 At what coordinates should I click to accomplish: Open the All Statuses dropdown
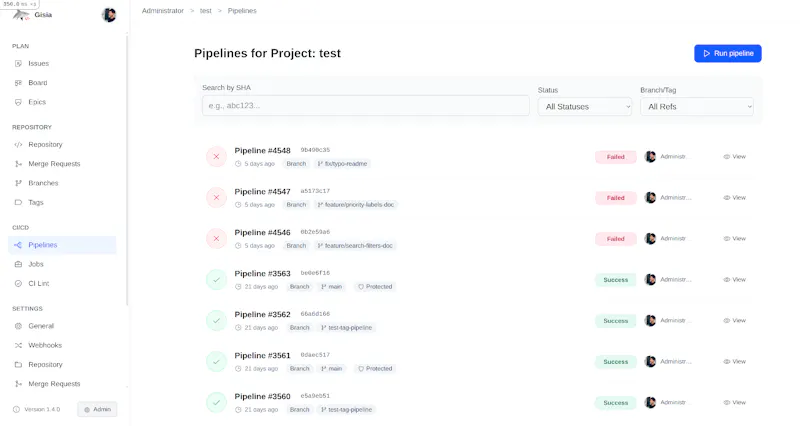[585, 107]
